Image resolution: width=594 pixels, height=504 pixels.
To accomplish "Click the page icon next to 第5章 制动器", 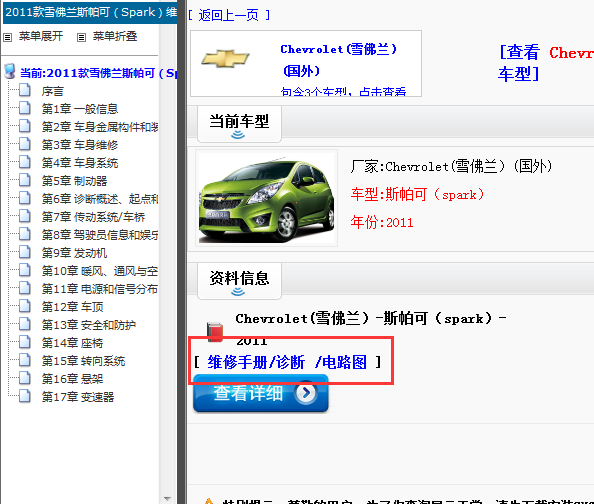I will (25, 180).
